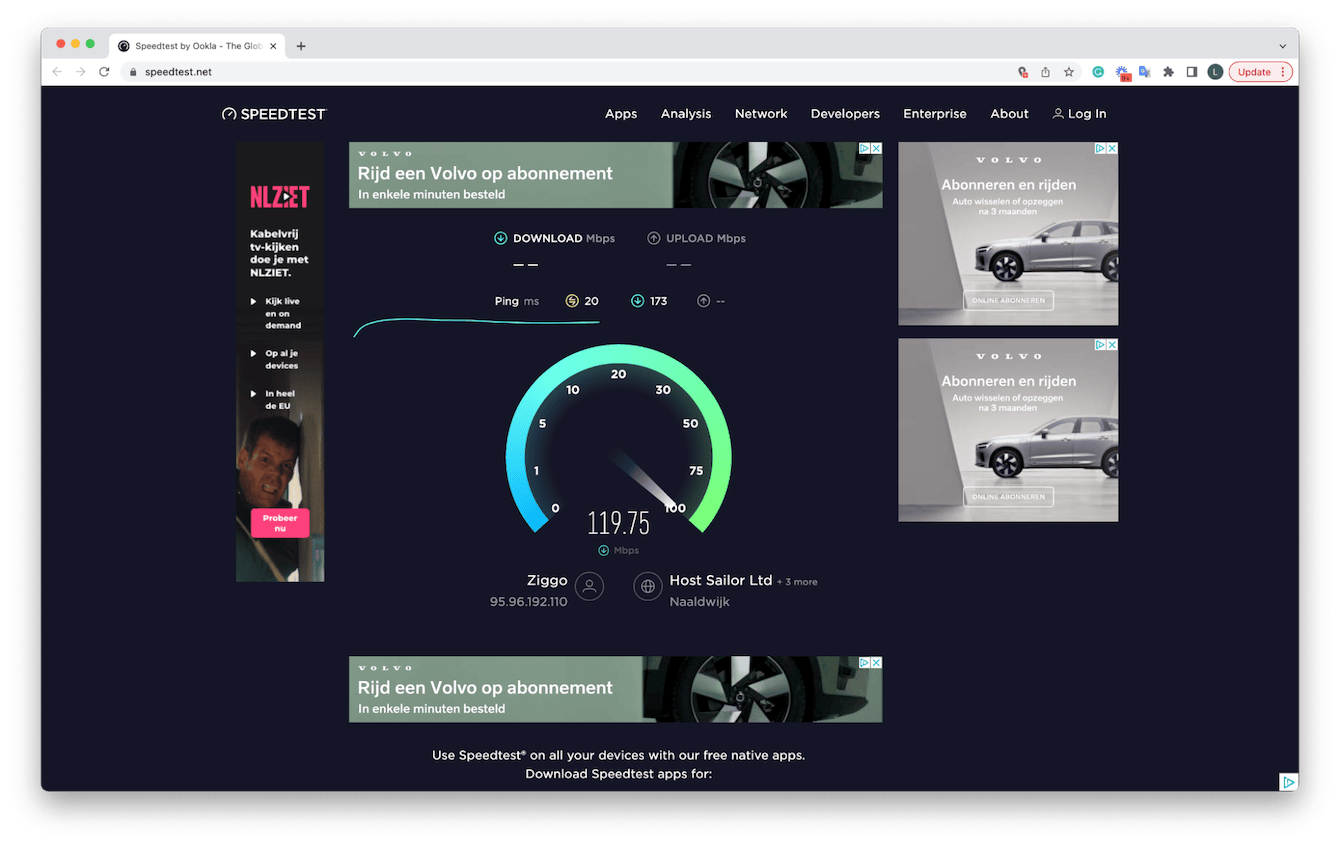Click the Speedtest logo

pyautogui.click(x=274, y=114)
